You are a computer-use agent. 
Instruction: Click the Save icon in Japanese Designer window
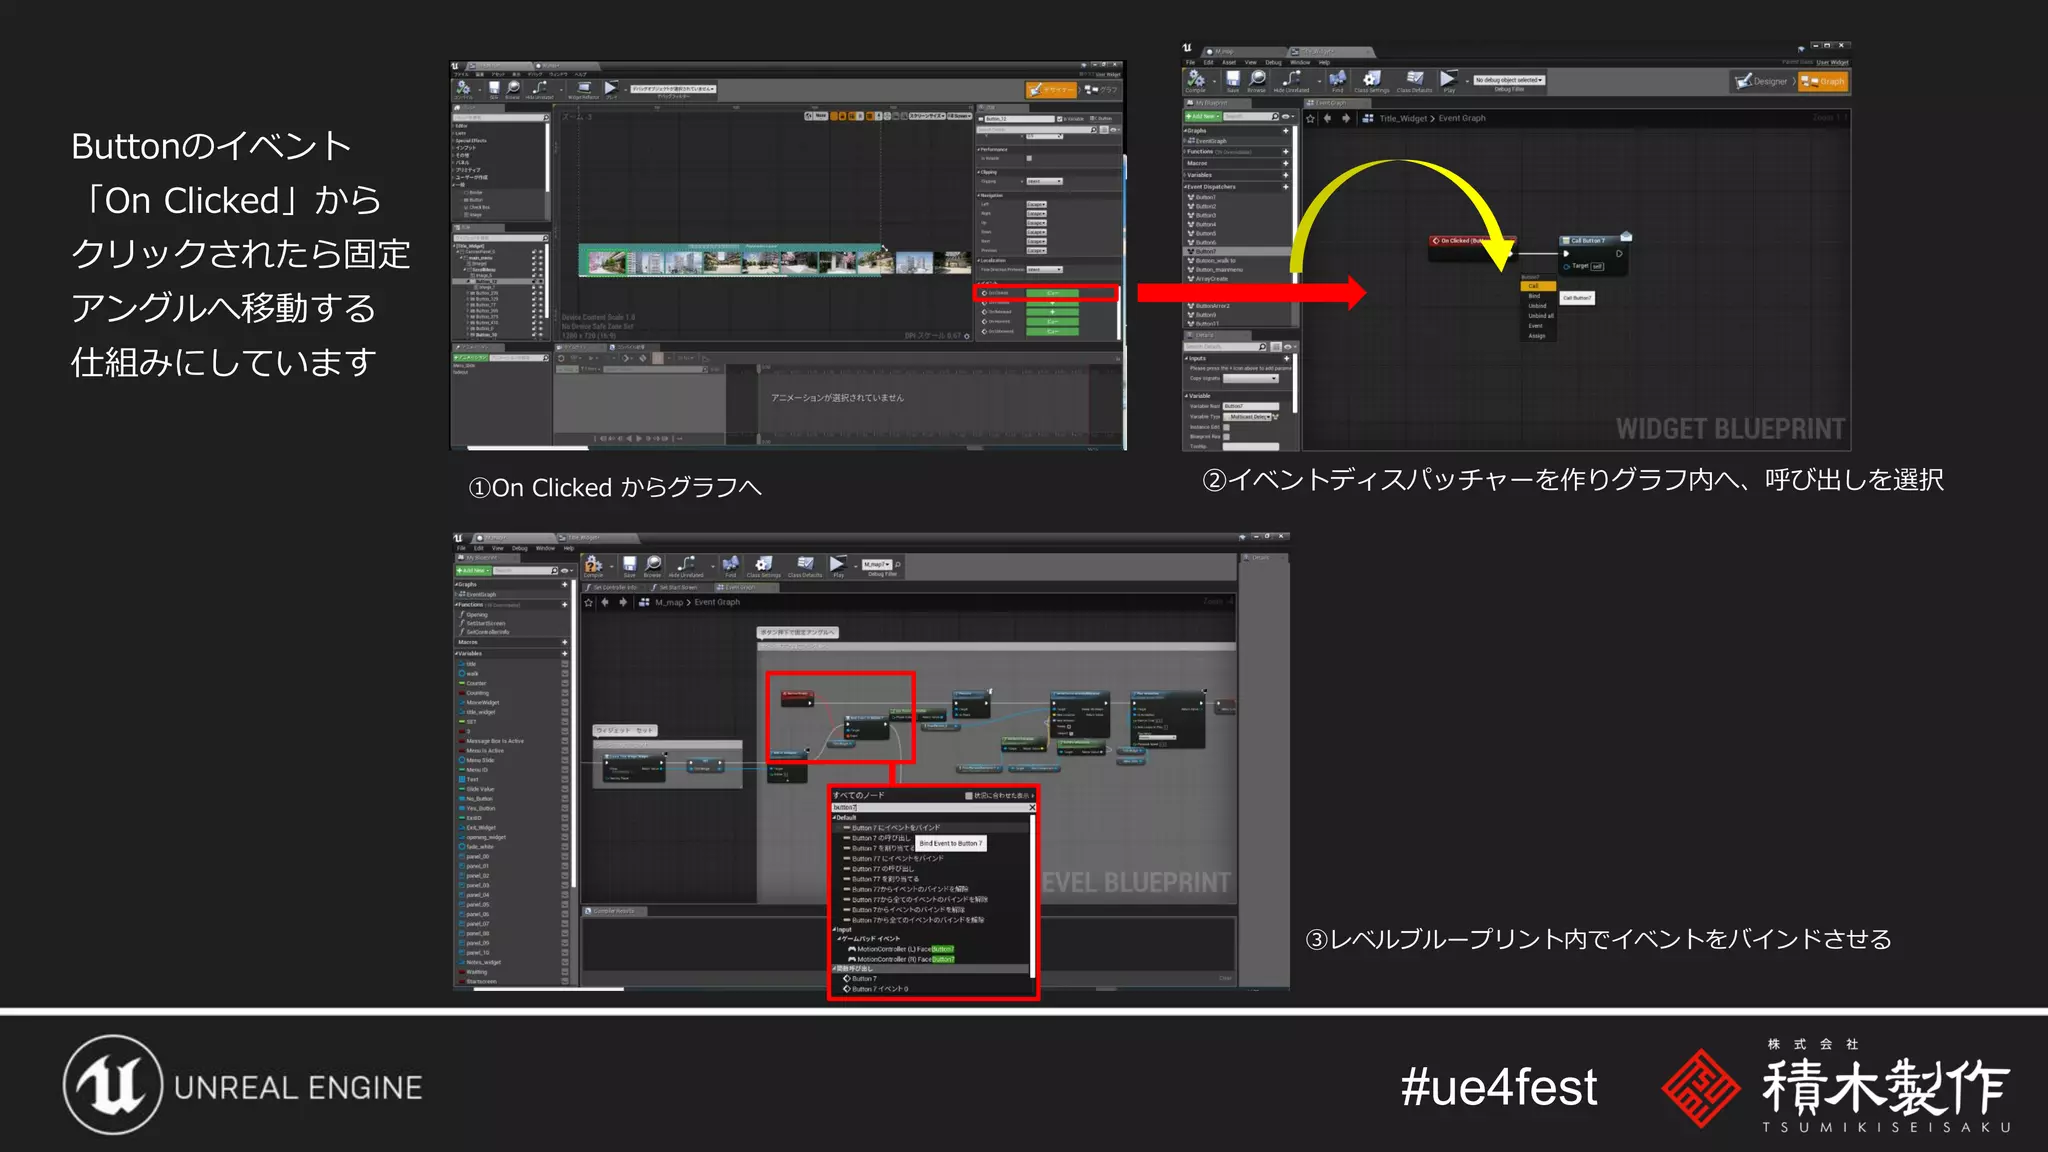point(494,89)
